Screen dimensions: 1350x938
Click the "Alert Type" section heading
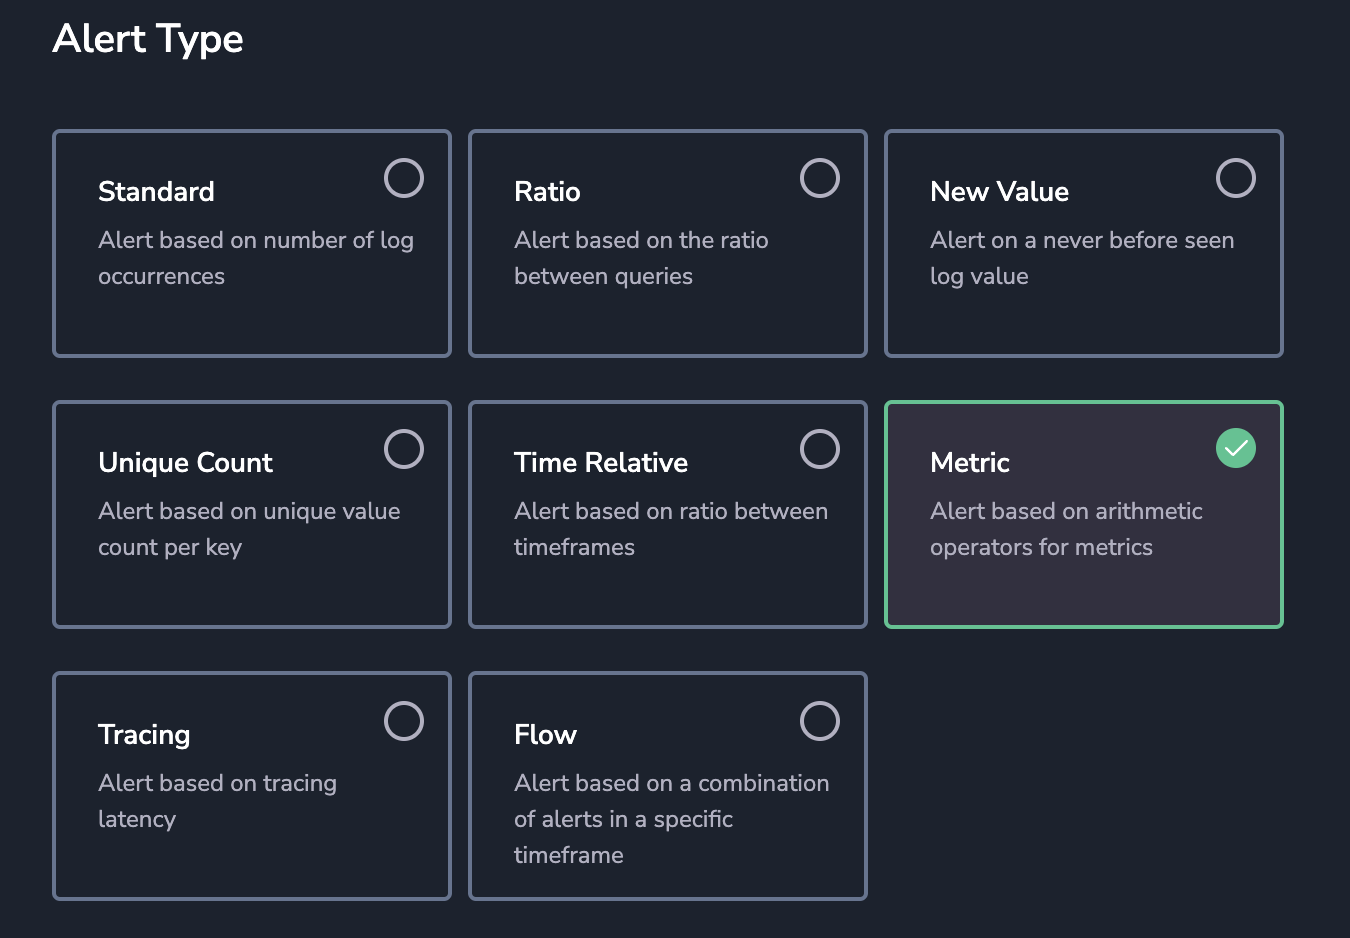[148, 39]
